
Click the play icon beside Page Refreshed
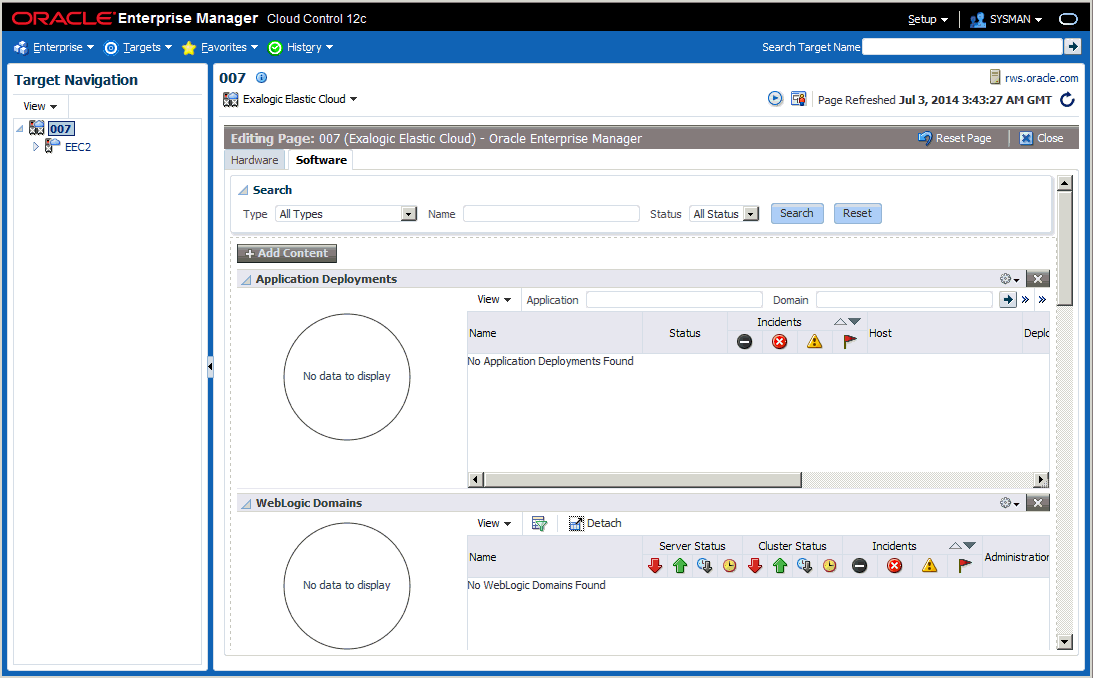pyautogui.click(x=775, y=99)
